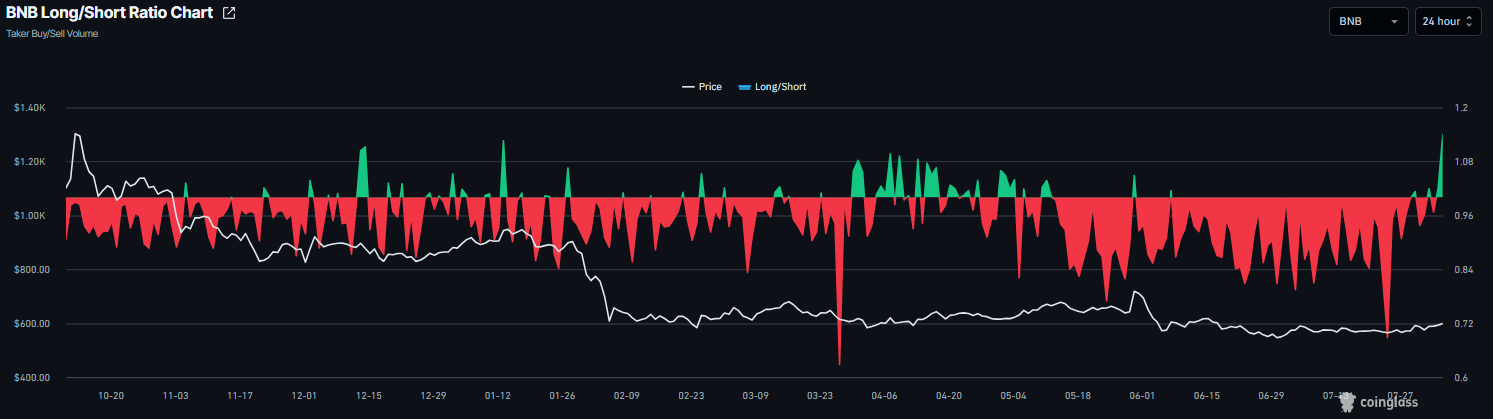Toggle the Long/Short series legend label
The image size is (1493, 419).
click(x=780, y=87)
